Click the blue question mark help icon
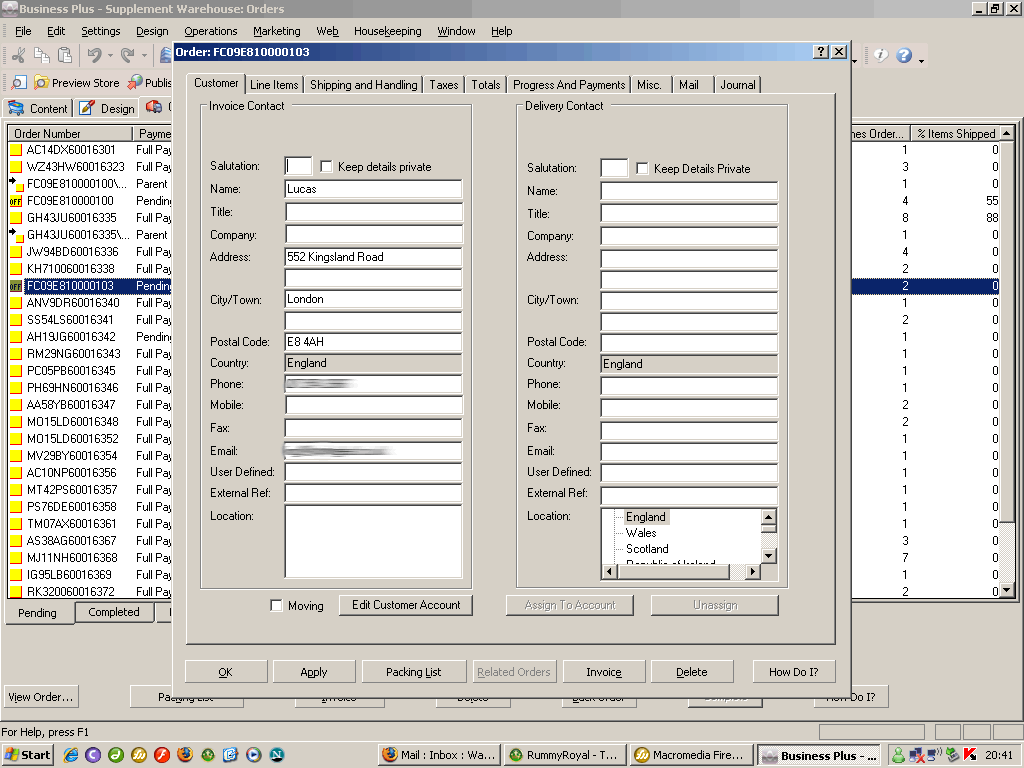This screenshot has width=1024, height=768. [904, 56]
